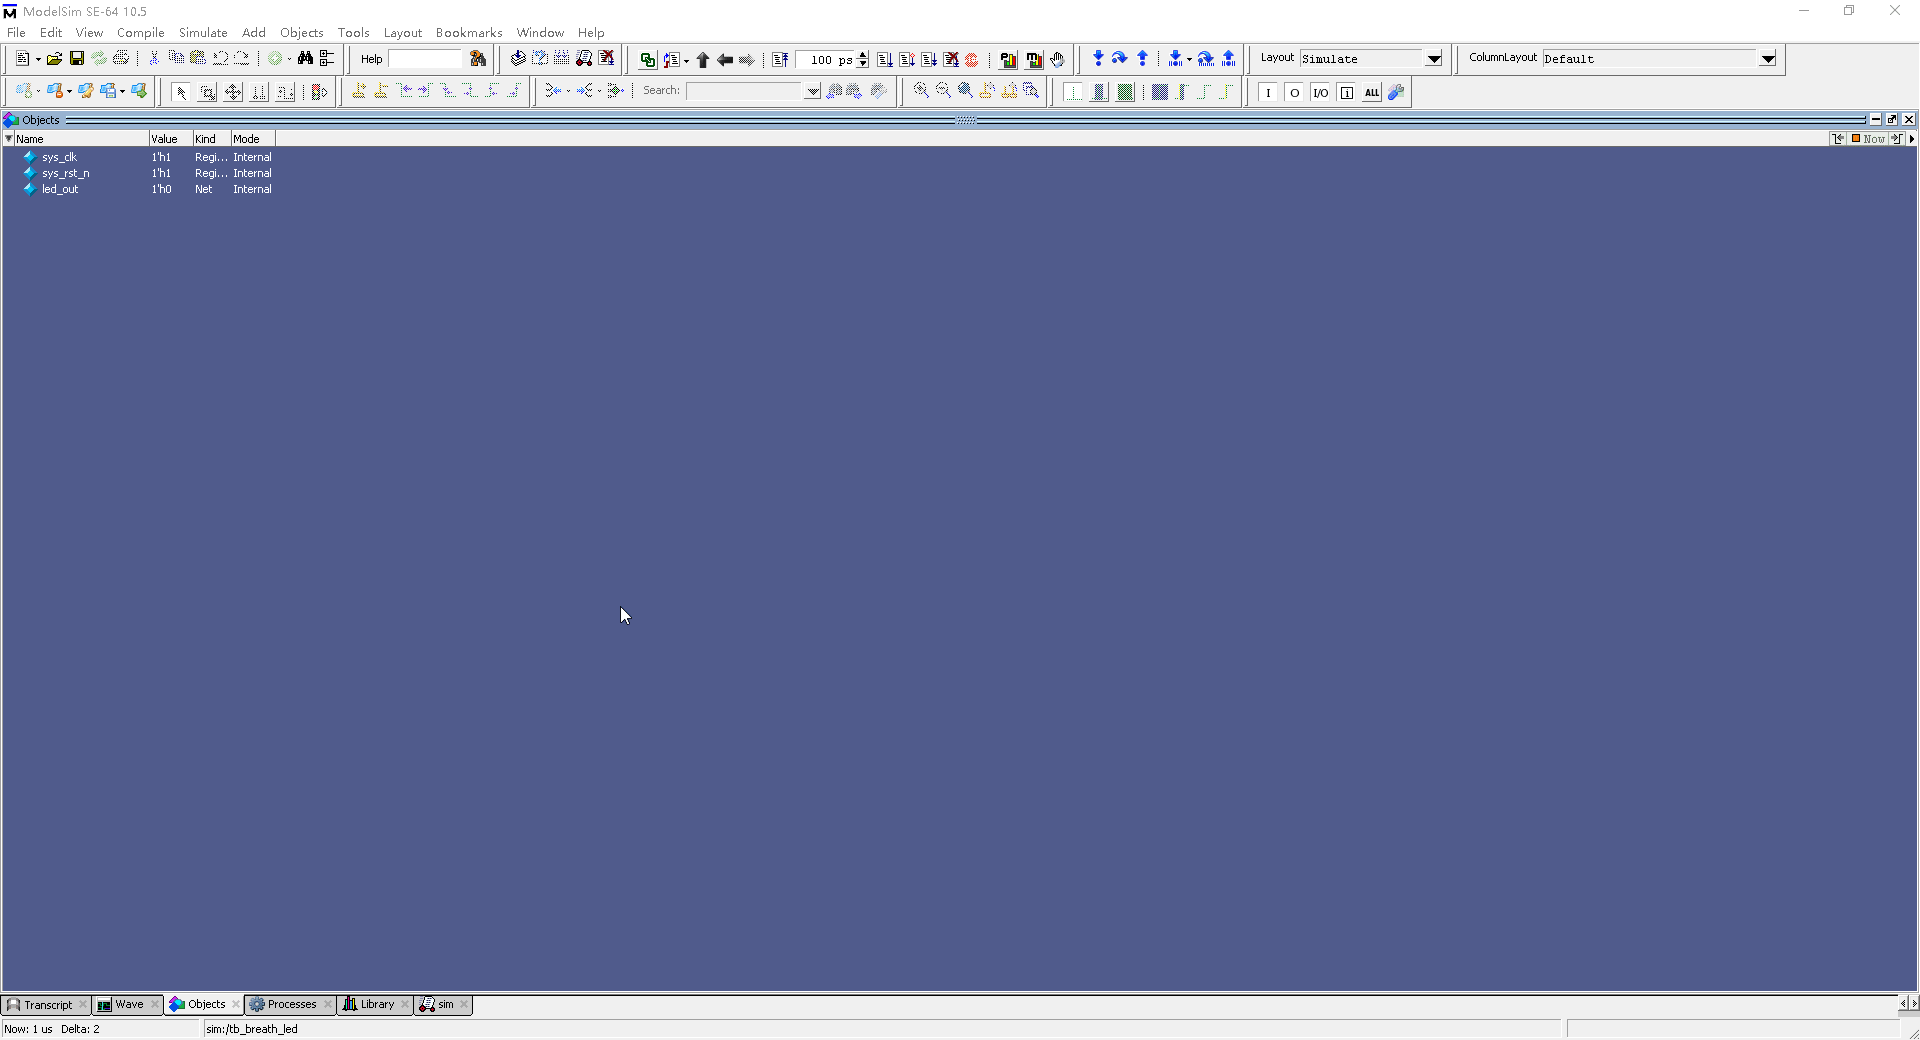Image resolution: width=1920 pixels, height=1040 pixels.
Task: Sort by the Kind column header
Action: tap(211, 139)
